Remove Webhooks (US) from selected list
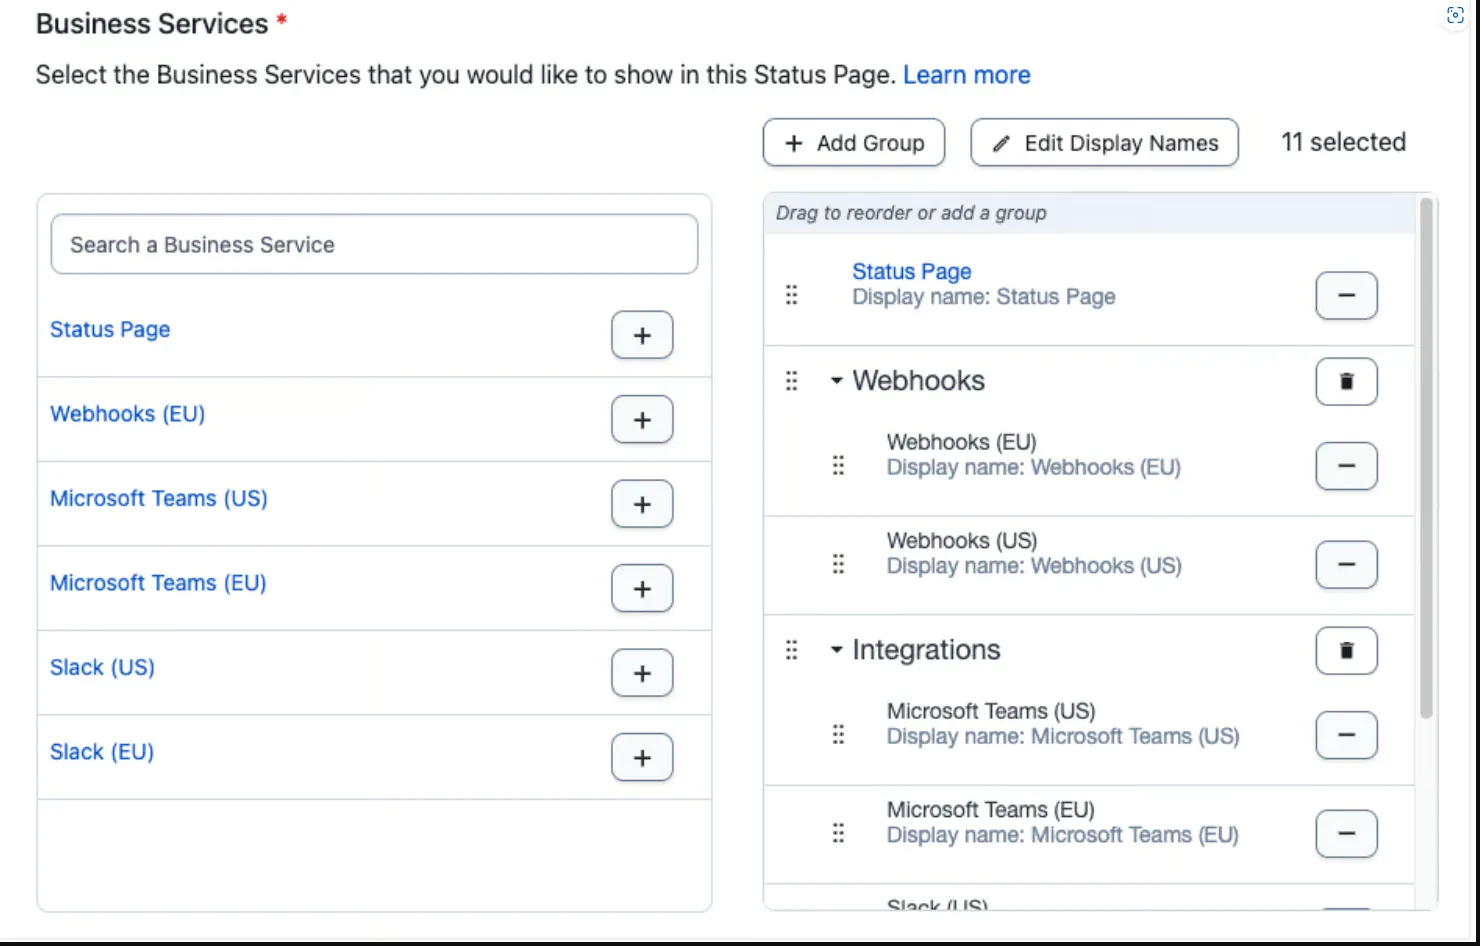The width and height of the screenshot is (1480, 946). [x=1346, y=564]
